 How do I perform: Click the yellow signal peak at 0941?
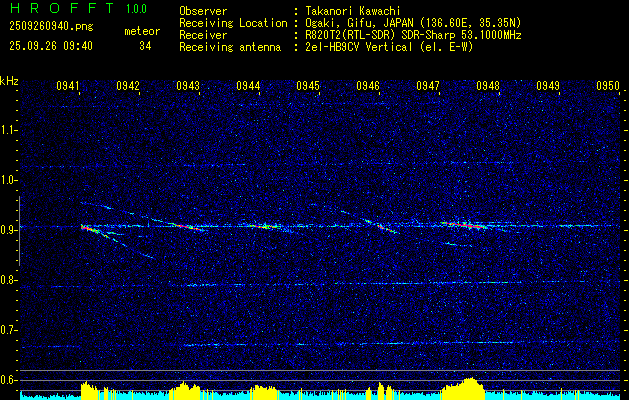[x=89, y=388]
